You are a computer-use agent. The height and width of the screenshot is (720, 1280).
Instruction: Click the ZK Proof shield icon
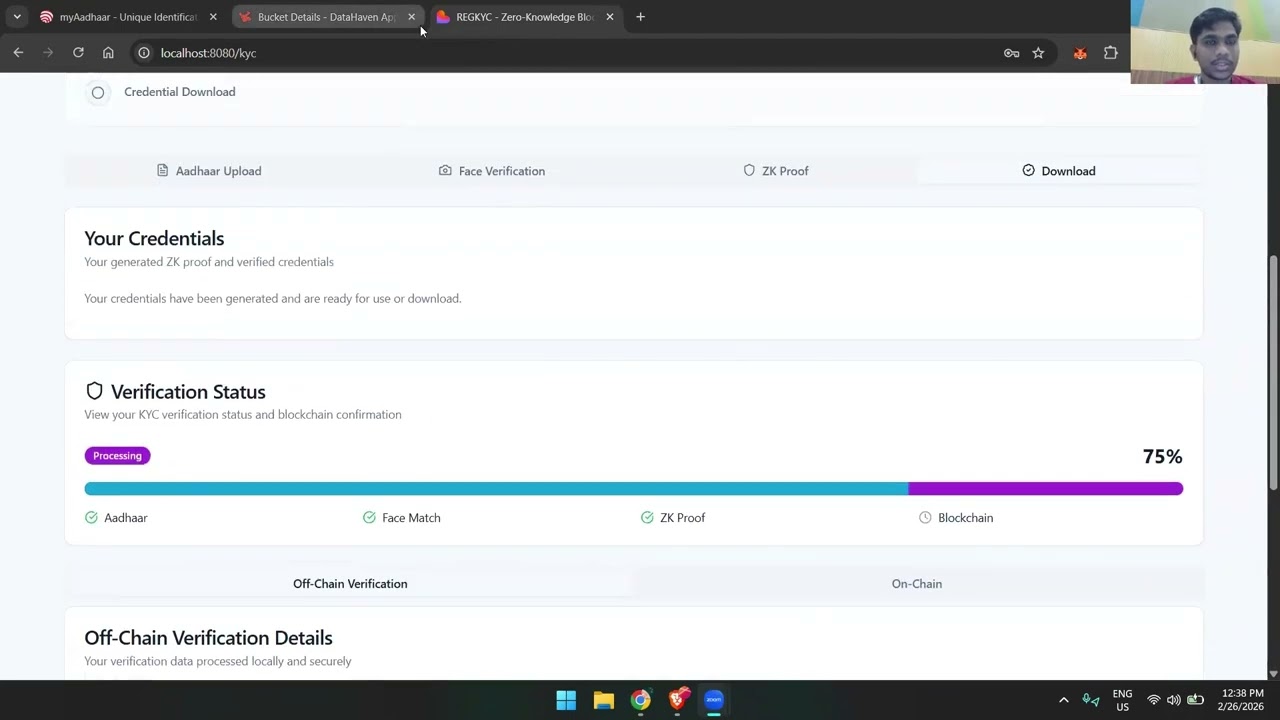click(x=749, y=171)
